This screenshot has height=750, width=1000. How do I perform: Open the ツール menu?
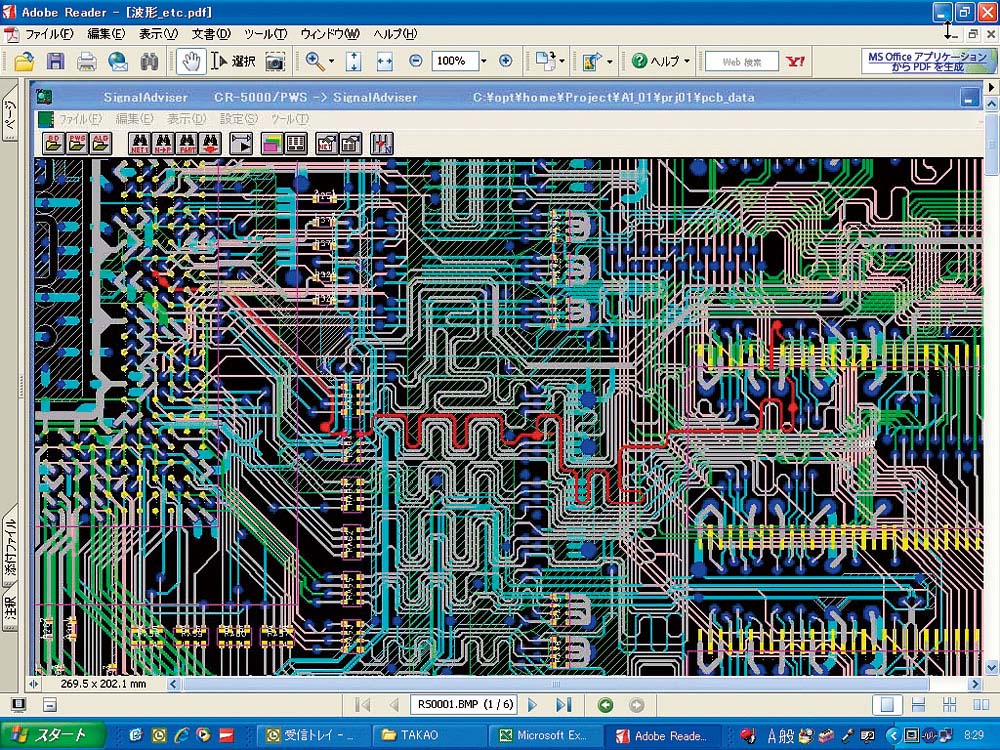click(x=265, y=34)
